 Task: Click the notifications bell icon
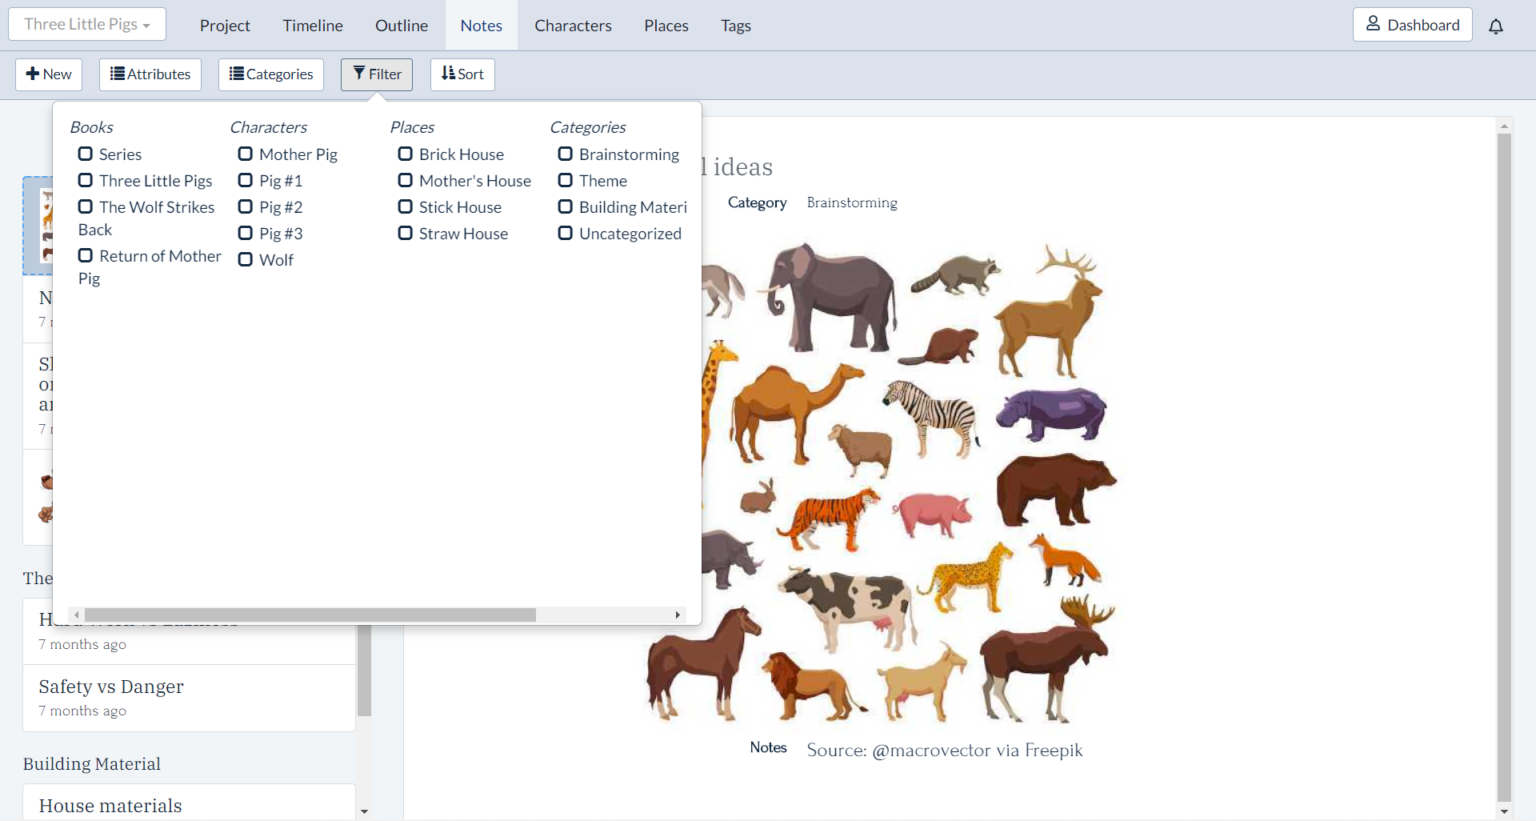click(1495, 26)
